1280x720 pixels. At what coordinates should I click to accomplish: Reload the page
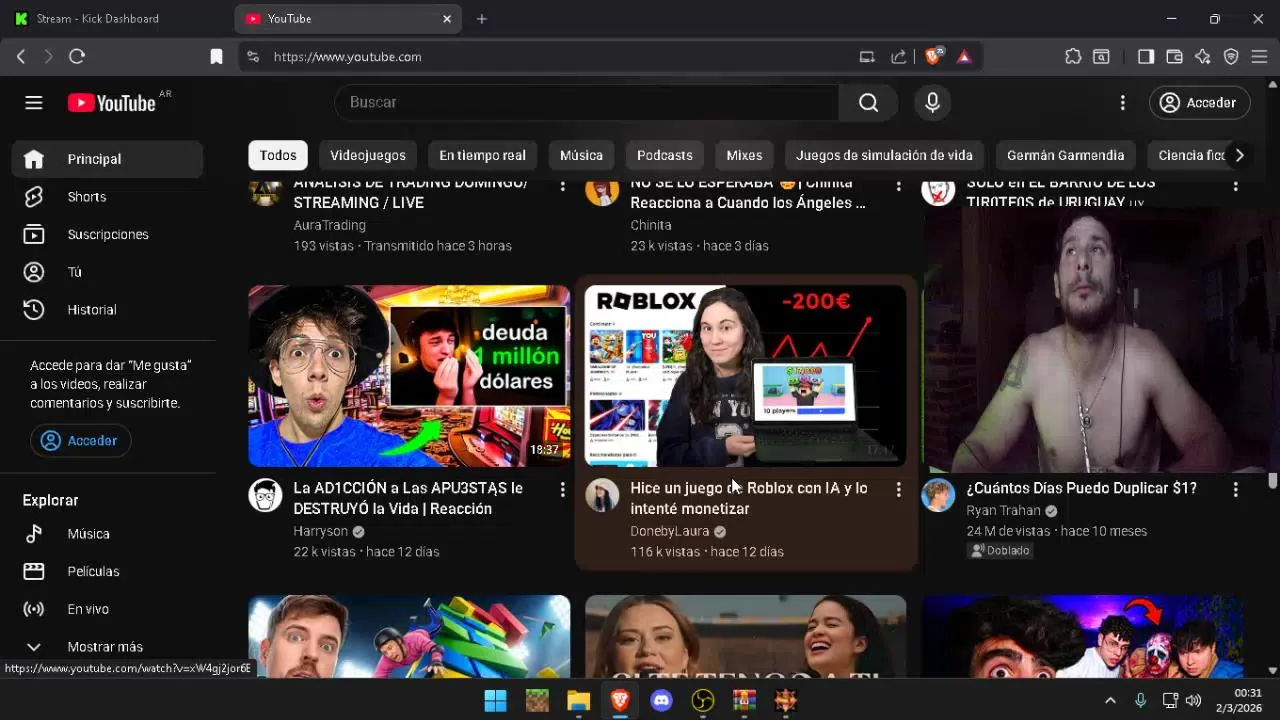(77, 57)
